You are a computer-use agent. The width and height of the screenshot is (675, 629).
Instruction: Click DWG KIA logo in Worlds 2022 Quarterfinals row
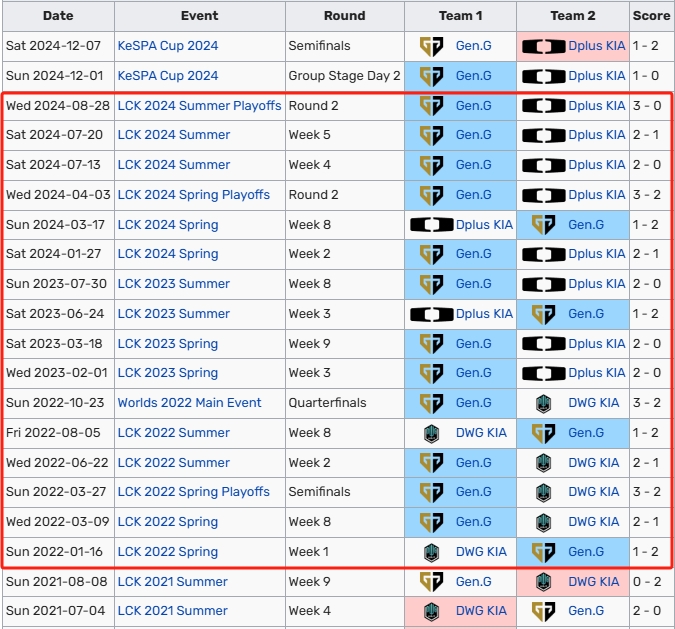click(543, 403)
